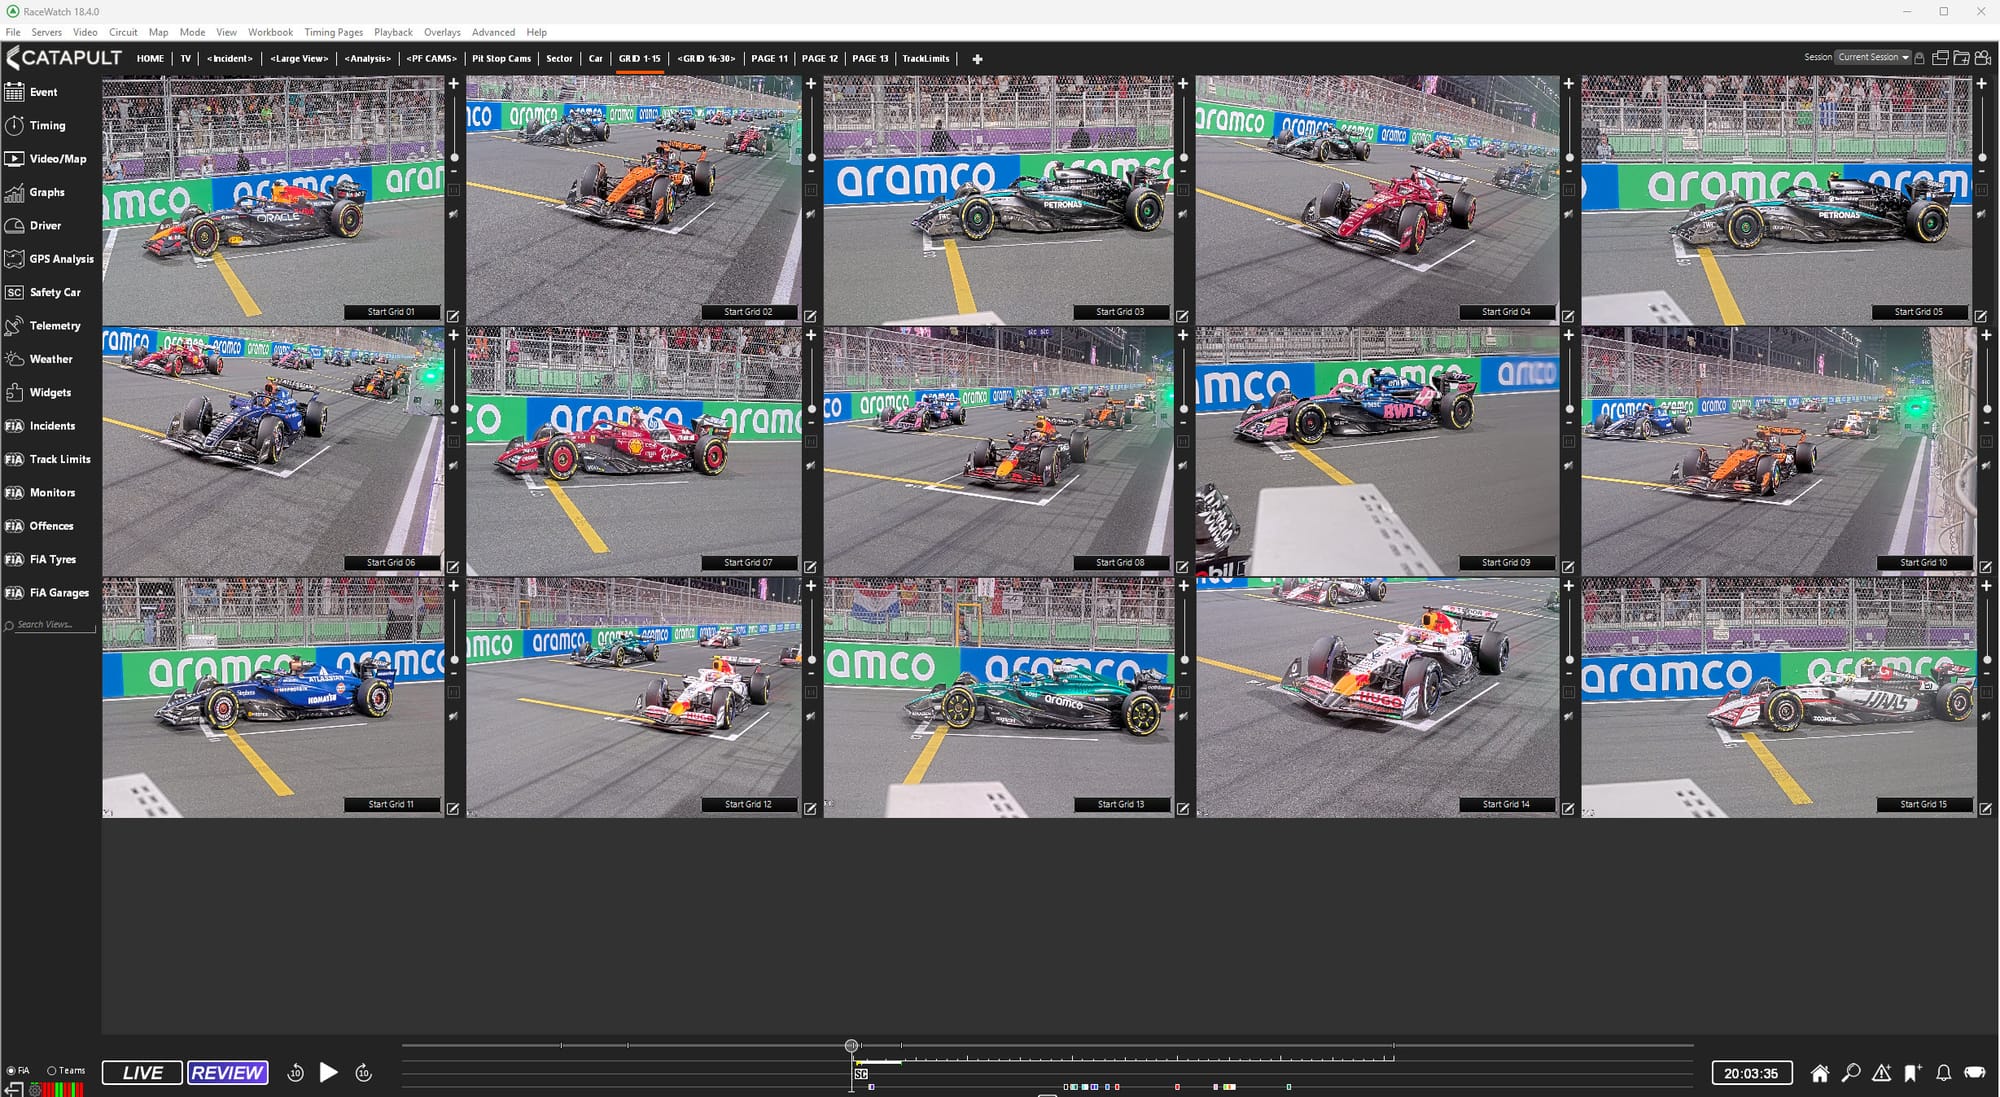Click the home icon beside the clock

click(1819, 1073)
